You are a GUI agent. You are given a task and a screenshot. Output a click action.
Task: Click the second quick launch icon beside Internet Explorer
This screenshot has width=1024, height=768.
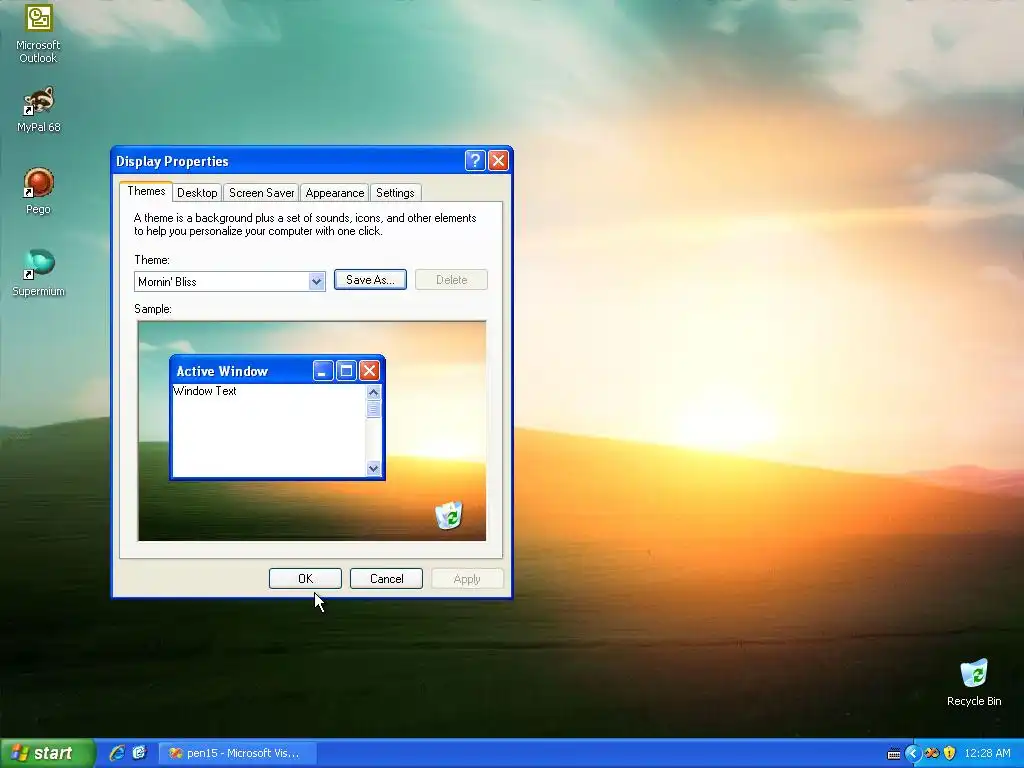(139, 753)
